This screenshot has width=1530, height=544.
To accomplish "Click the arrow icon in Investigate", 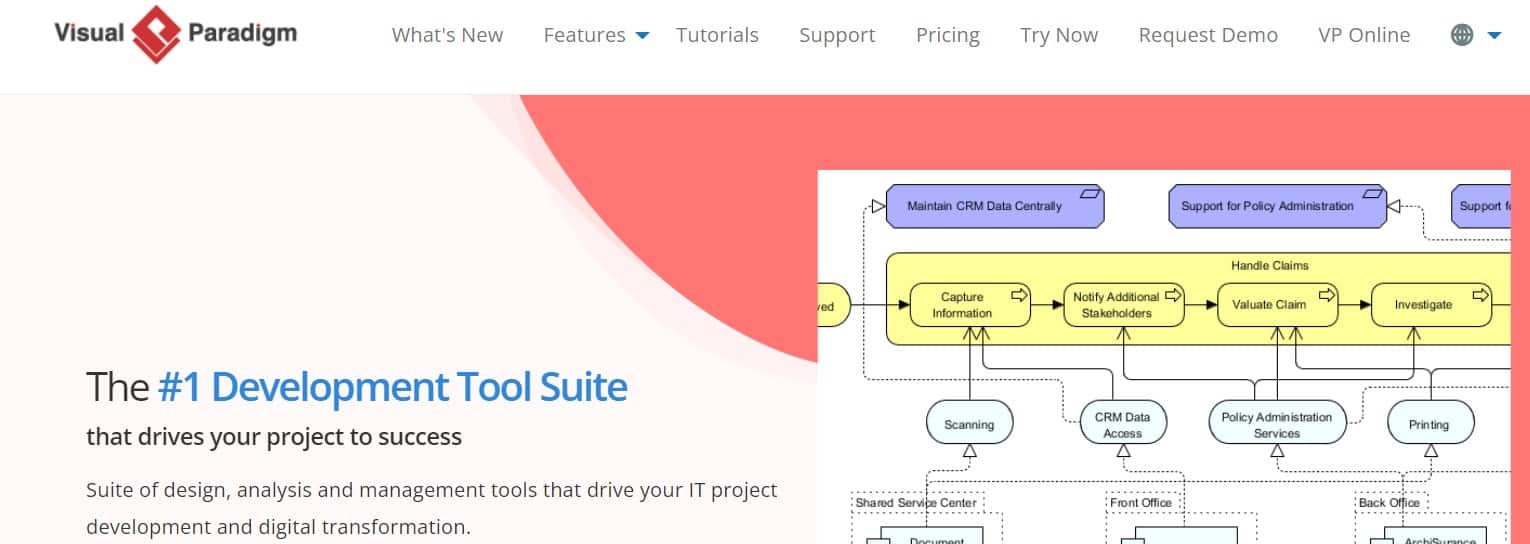I will click(1480, 295).
